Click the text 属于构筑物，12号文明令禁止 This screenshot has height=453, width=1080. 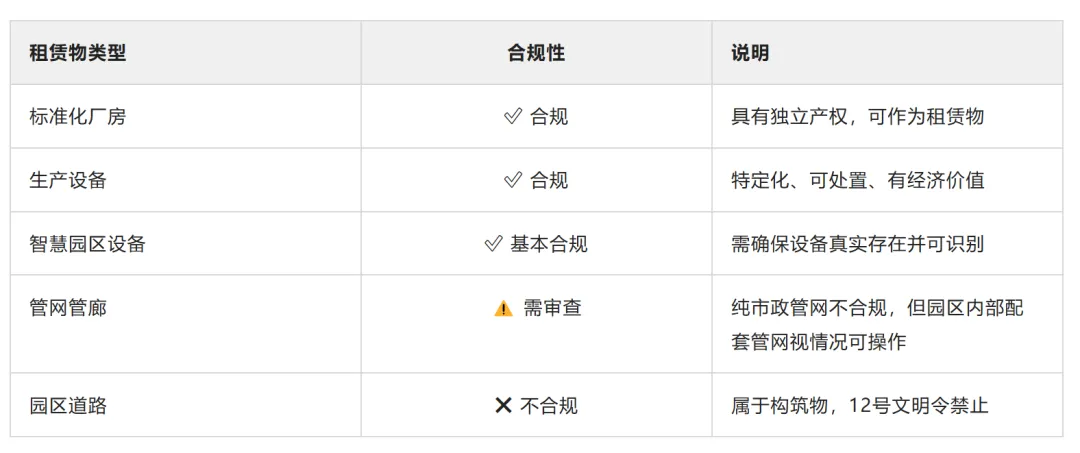(860, 405)
